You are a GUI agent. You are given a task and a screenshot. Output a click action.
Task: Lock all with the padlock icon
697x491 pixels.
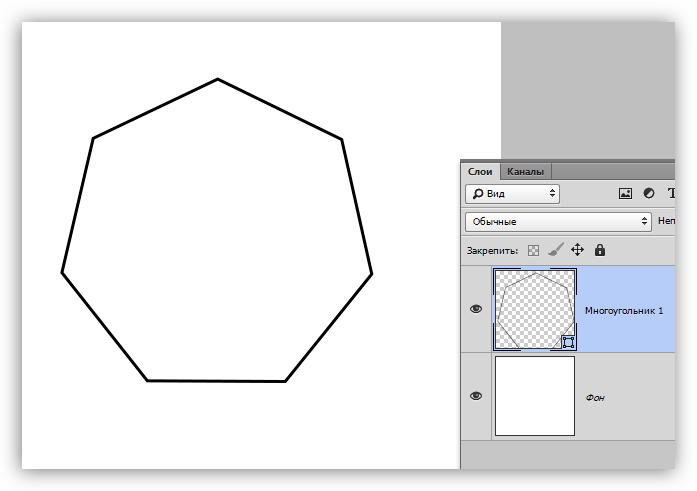tap(600, 250)
